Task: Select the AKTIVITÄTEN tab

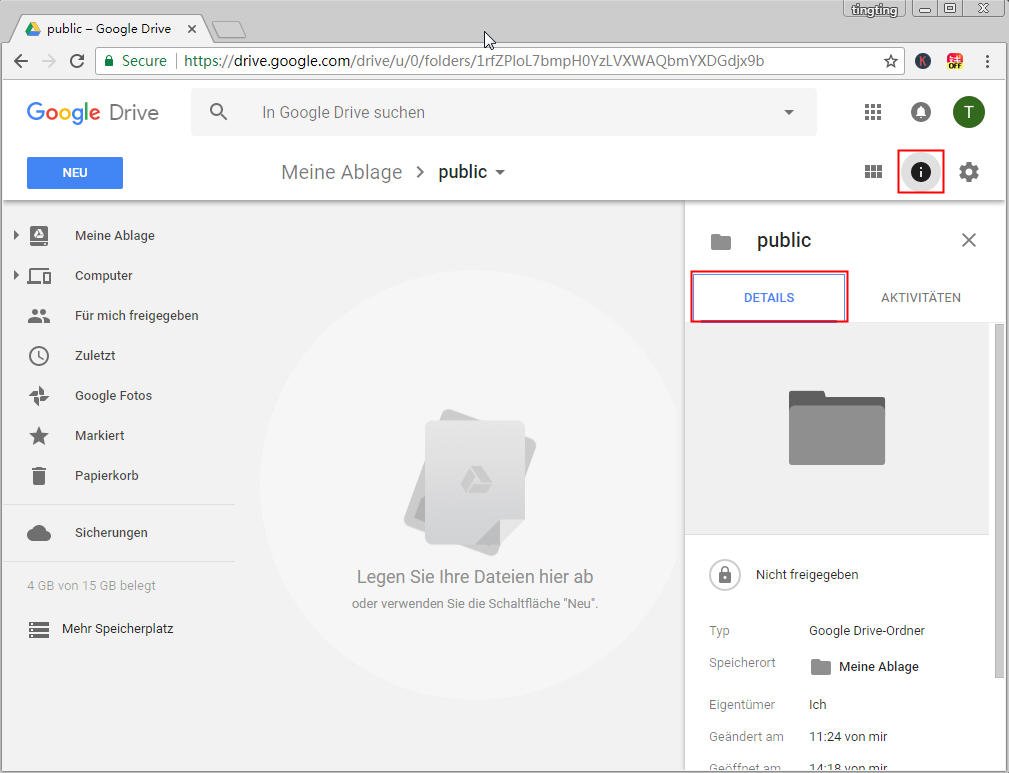Action: coord(920,297)
